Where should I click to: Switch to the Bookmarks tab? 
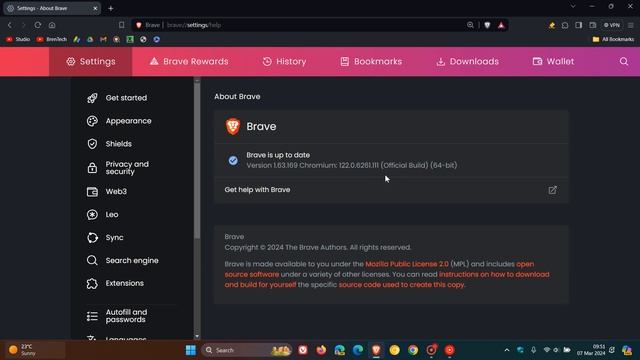point(371,62)
